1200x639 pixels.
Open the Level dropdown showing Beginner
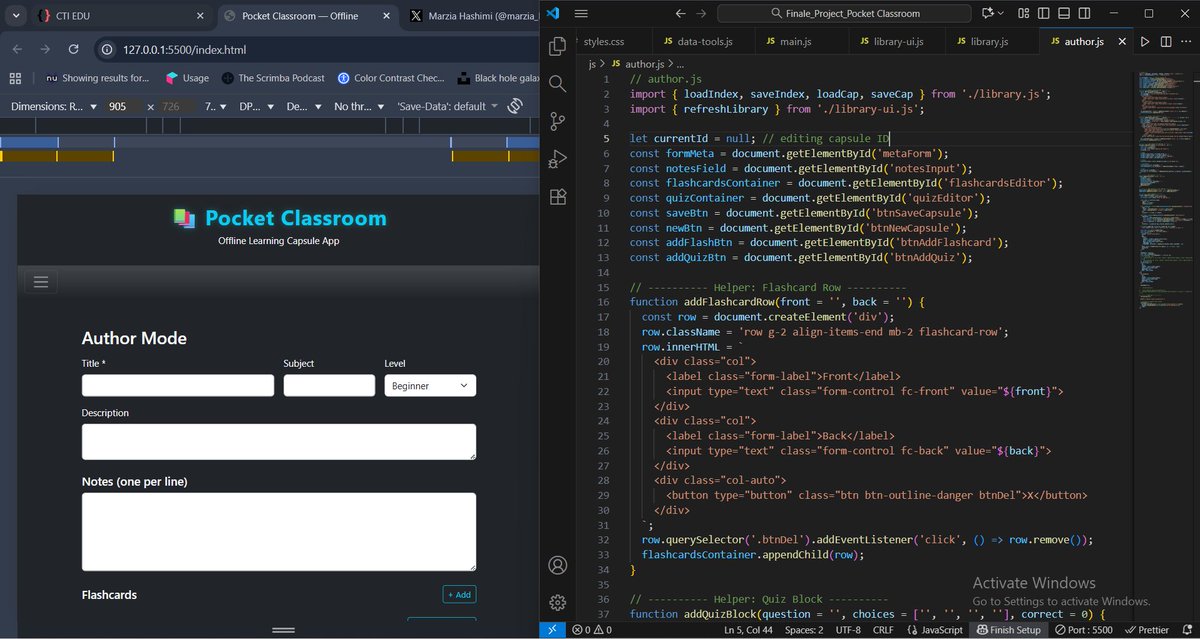tap(430, 386)
